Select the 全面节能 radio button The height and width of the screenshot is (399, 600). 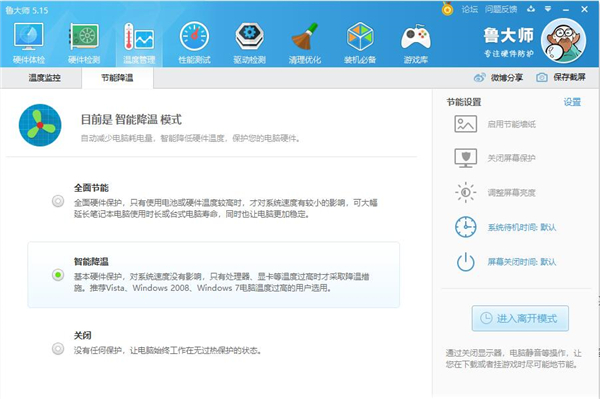coord(58,201)
